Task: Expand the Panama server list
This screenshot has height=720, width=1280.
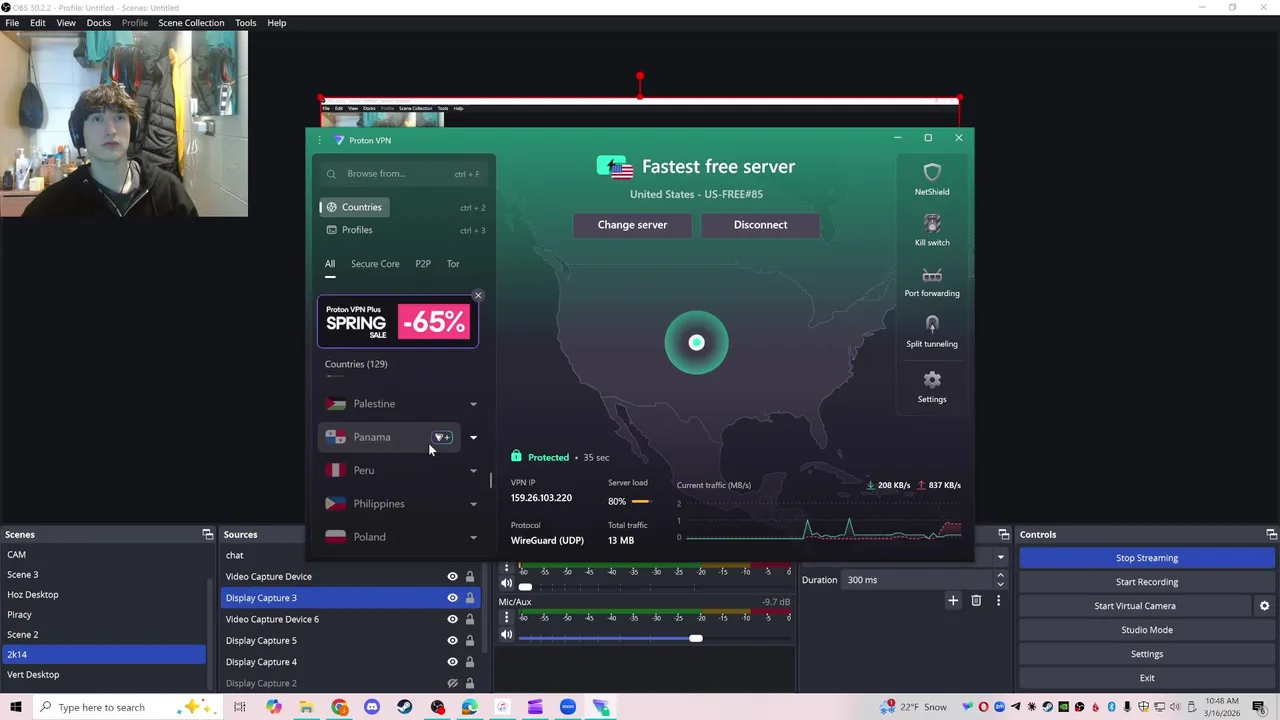Action: pyautogui.click(x=473, y=437)
